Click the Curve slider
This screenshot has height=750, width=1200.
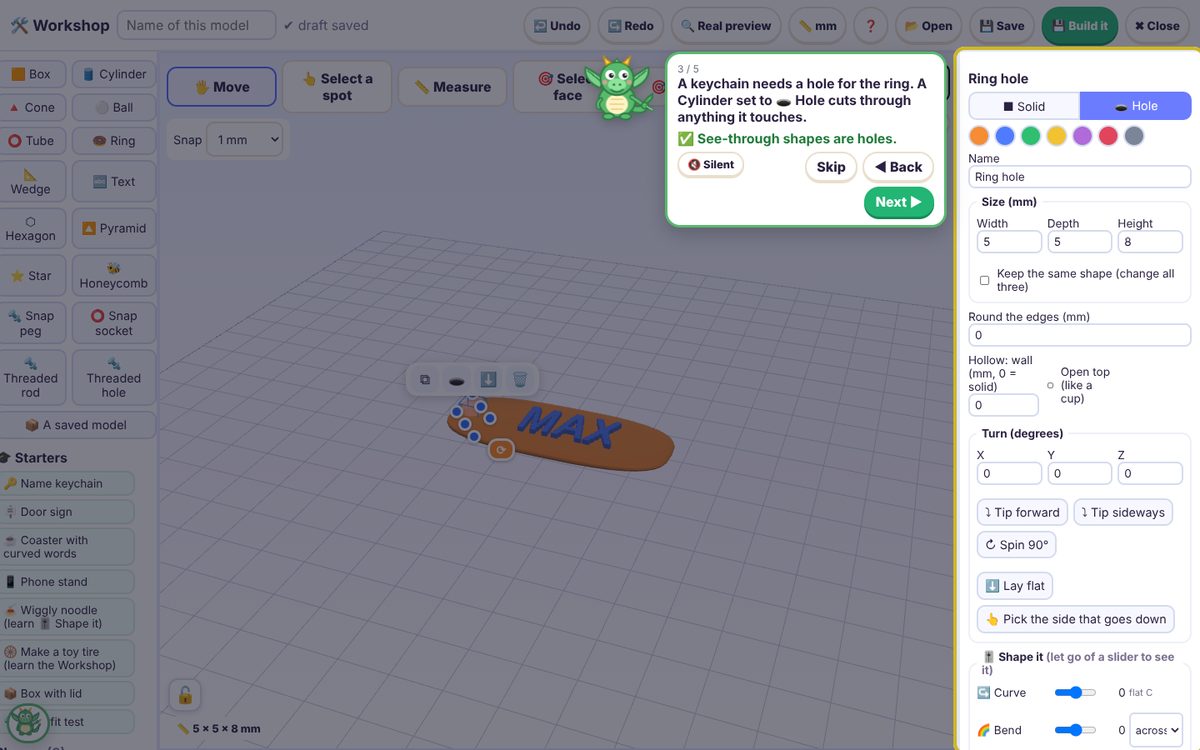1076,692
